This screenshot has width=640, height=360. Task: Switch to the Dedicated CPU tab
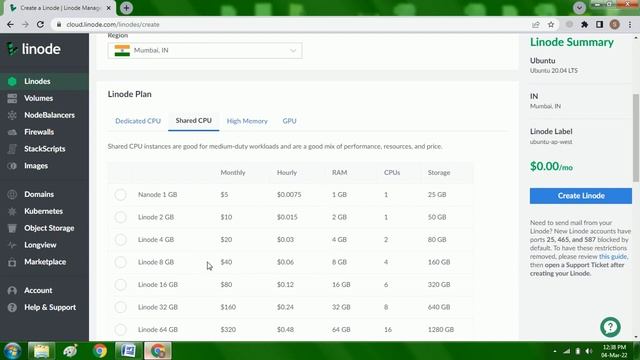click(138, 121)
